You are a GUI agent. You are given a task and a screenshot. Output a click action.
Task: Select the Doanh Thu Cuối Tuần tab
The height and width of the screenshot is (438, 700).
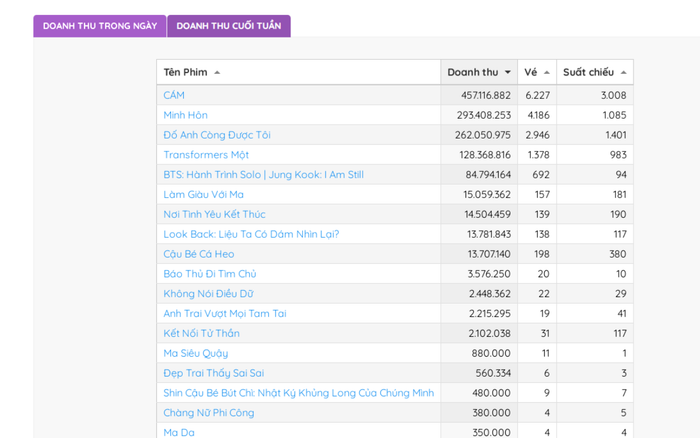(228, 26)
